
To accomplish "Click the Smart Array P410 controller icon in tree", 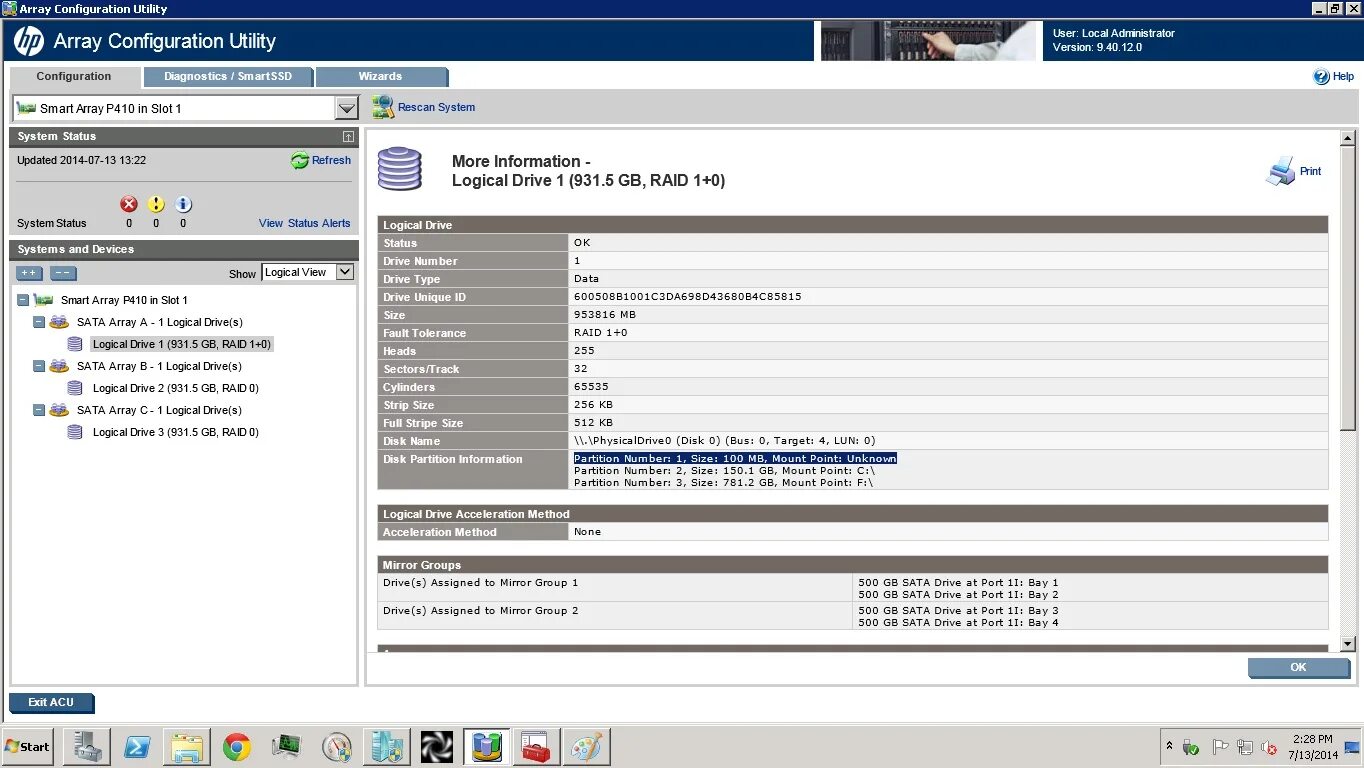I will (43, 300).
